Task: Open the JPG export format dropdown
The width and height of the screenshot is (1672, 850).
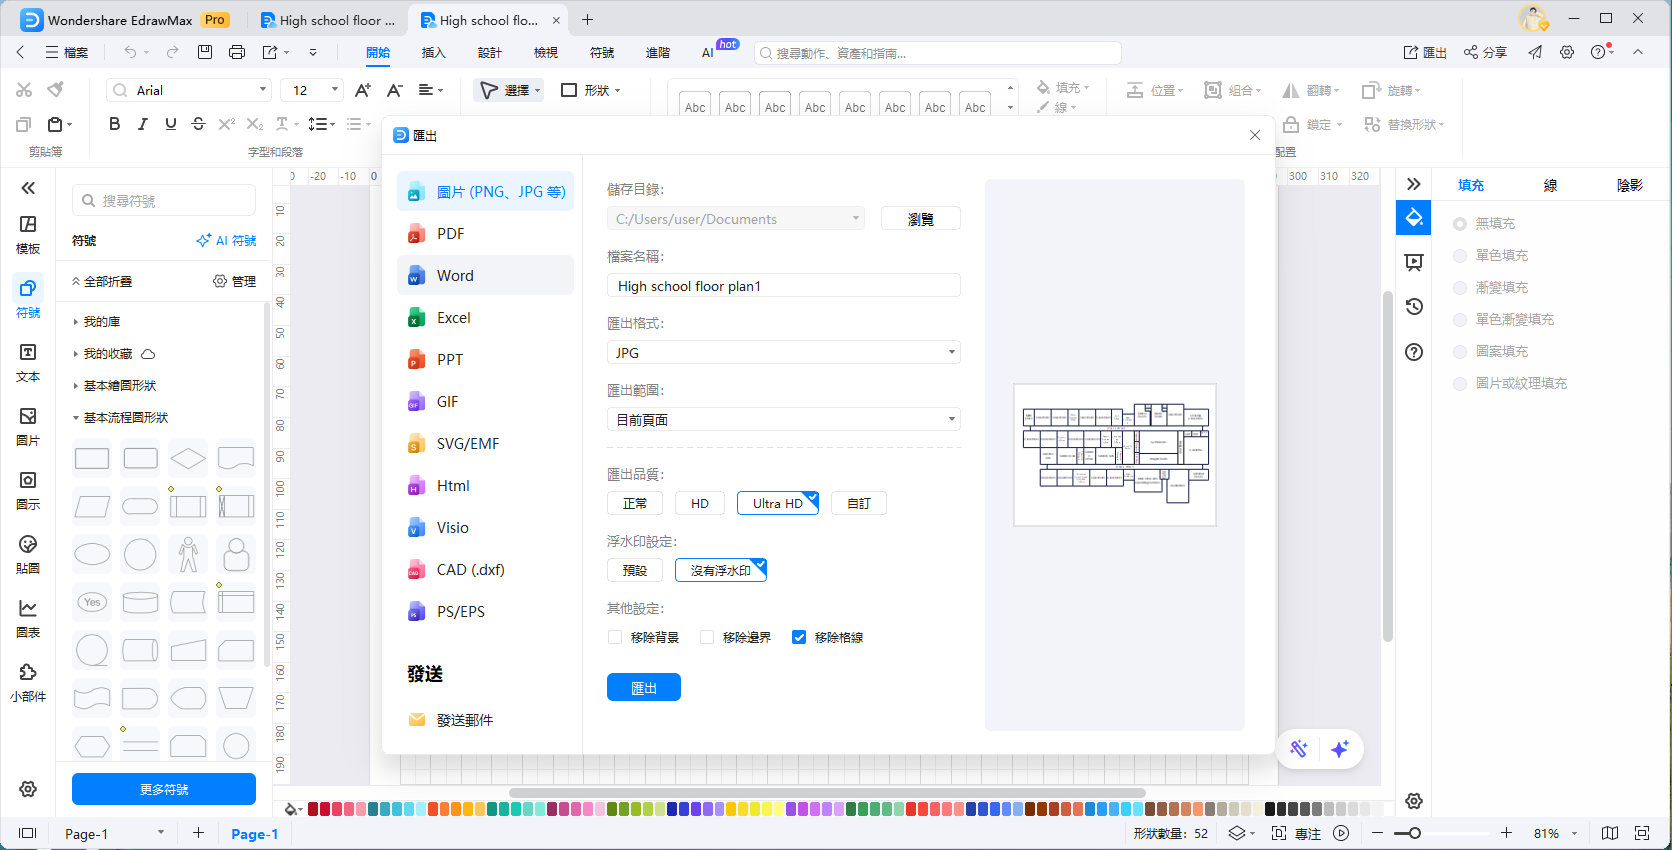Action: point(783,353)
